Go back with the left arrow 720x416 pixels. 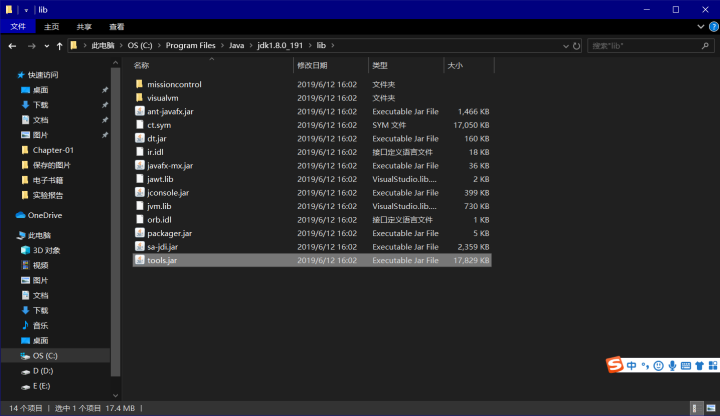click(x=12, y=46)
